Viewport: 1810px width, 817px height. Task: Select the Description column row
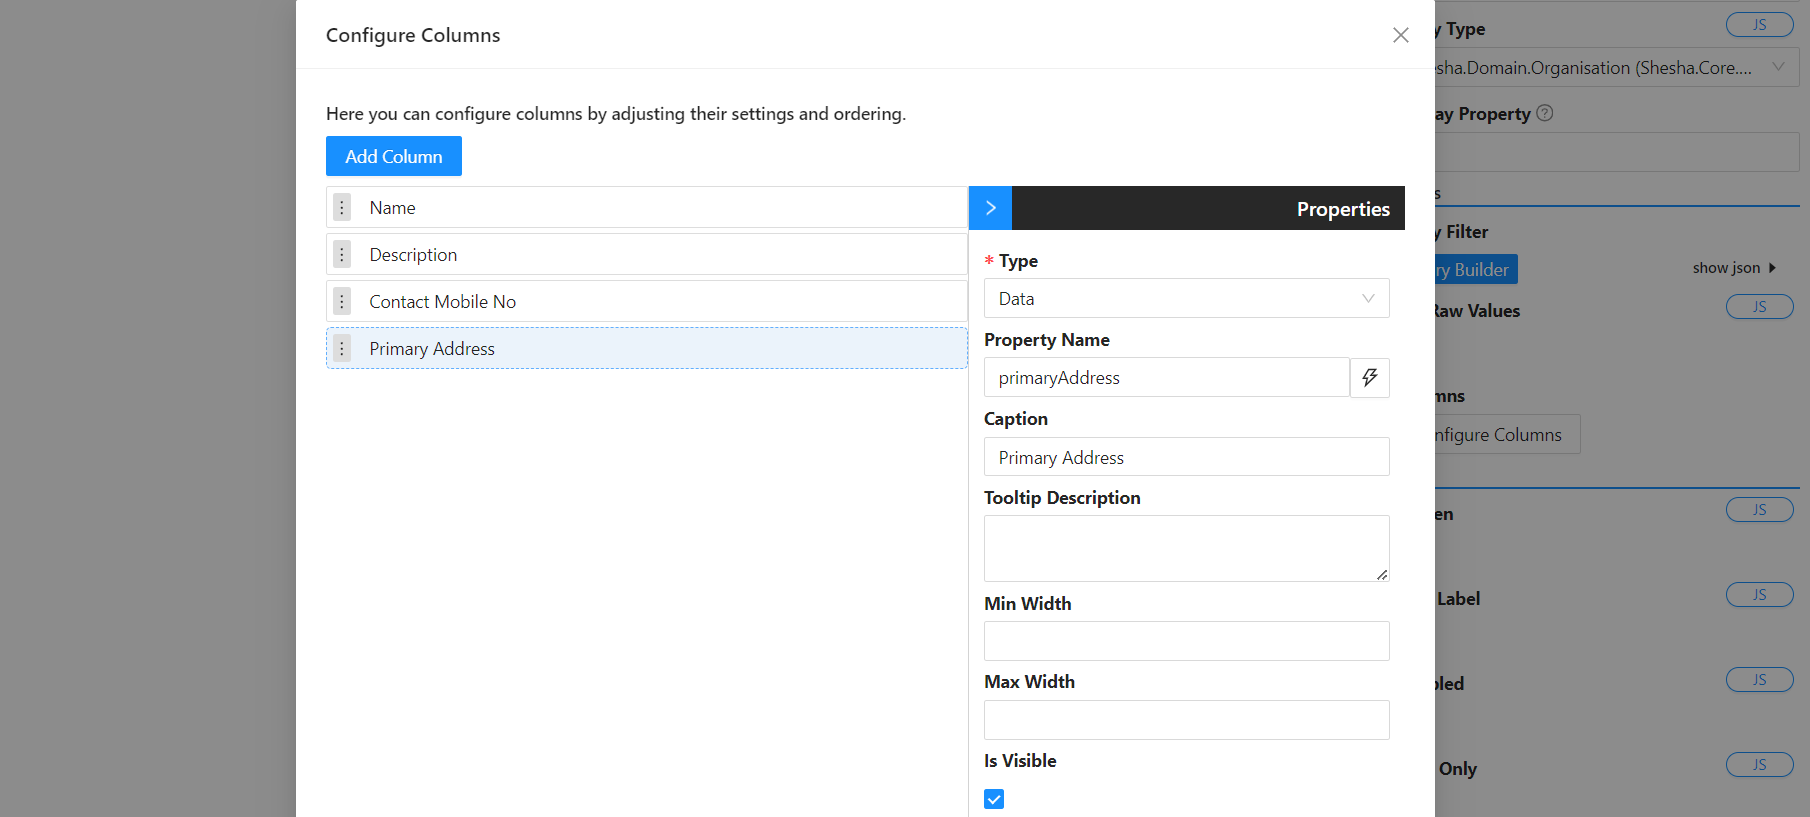coord(647,254)
